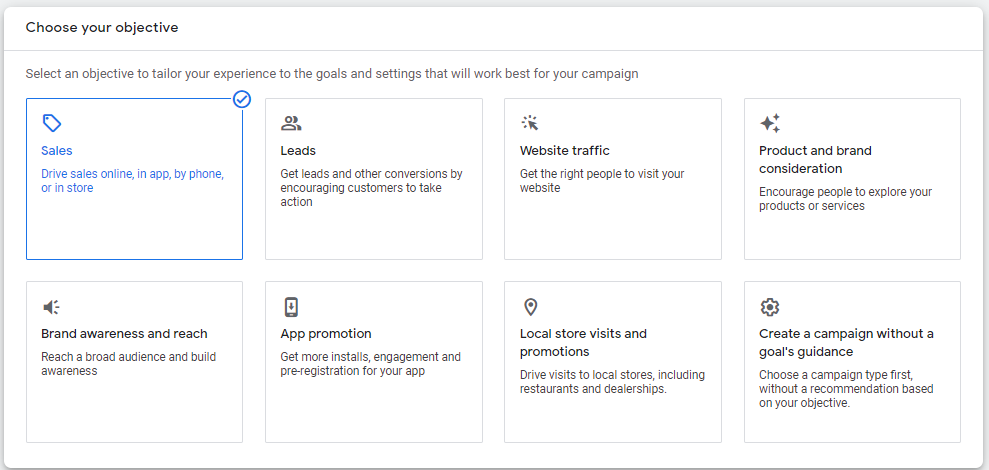Image resolution: width=989 pixels, height=470 pixels.
Task: Click the App promotion phone icon
Action: click(291, 307)
